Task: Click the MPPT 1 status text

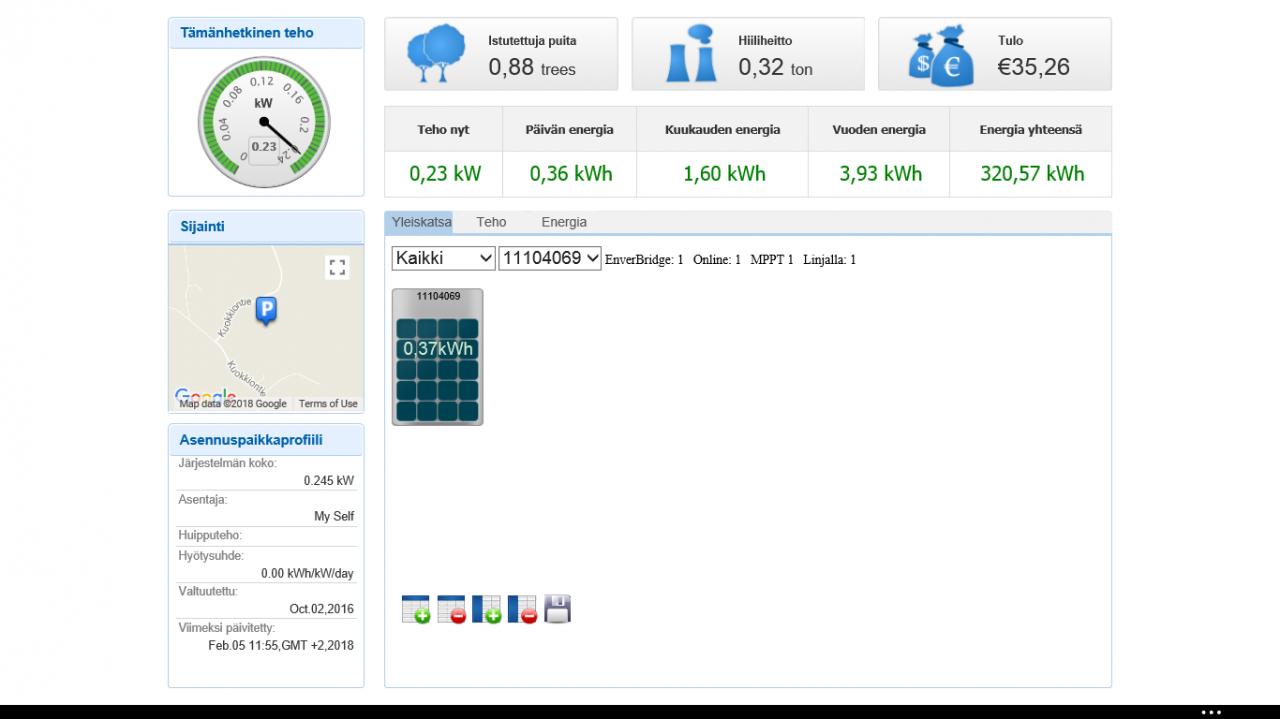Action: coord(772,260)
